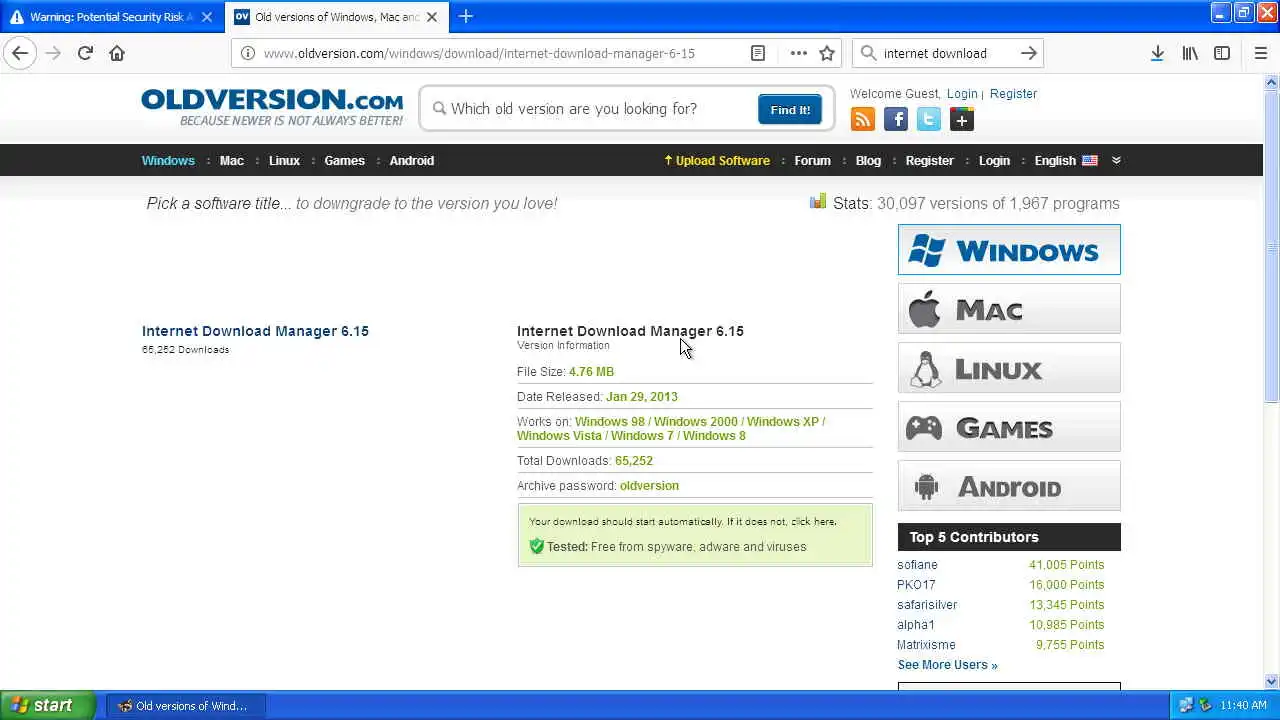Toggle reader view icon in address bar
Image resolution: width=1280 pixels, height=720 pixels.
pos(758,53)
